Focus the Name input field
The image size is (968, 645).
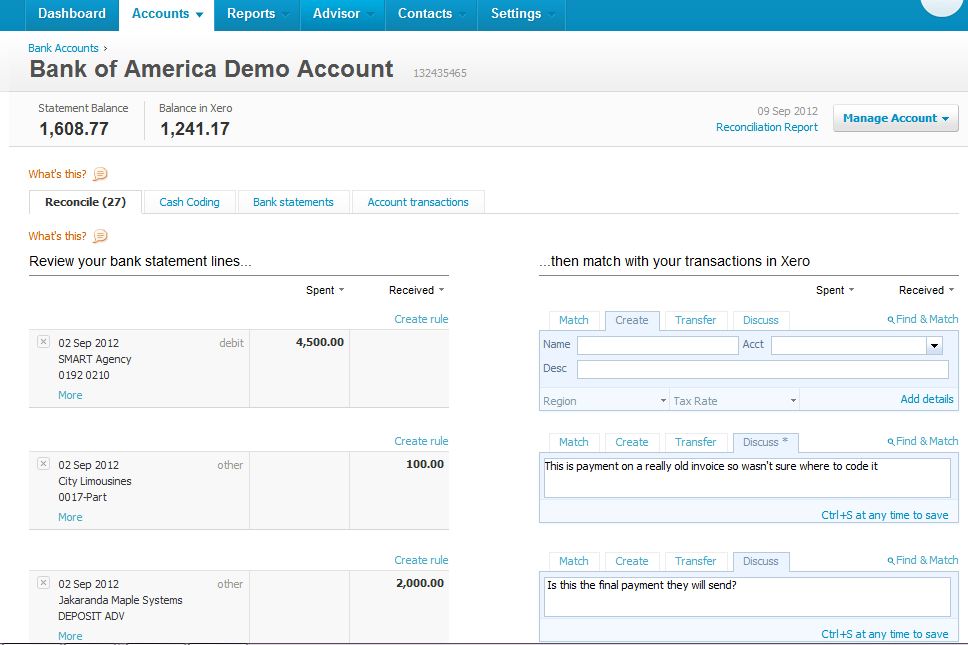click(657, 345)
